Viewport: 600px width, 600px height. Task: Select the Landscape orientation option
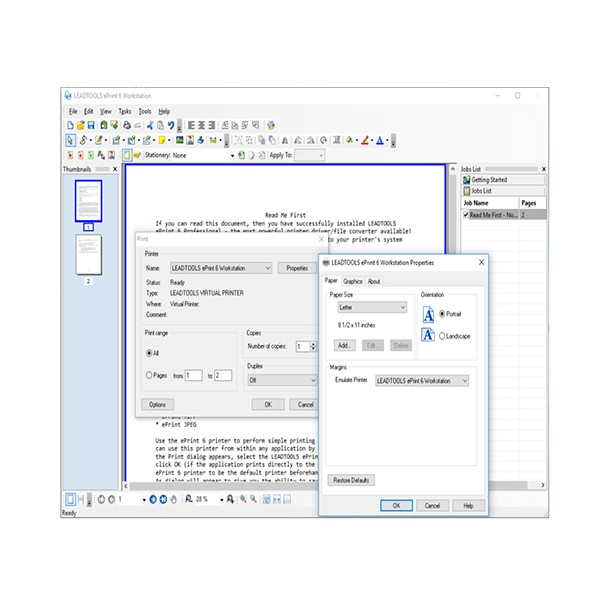pos(443,336)
